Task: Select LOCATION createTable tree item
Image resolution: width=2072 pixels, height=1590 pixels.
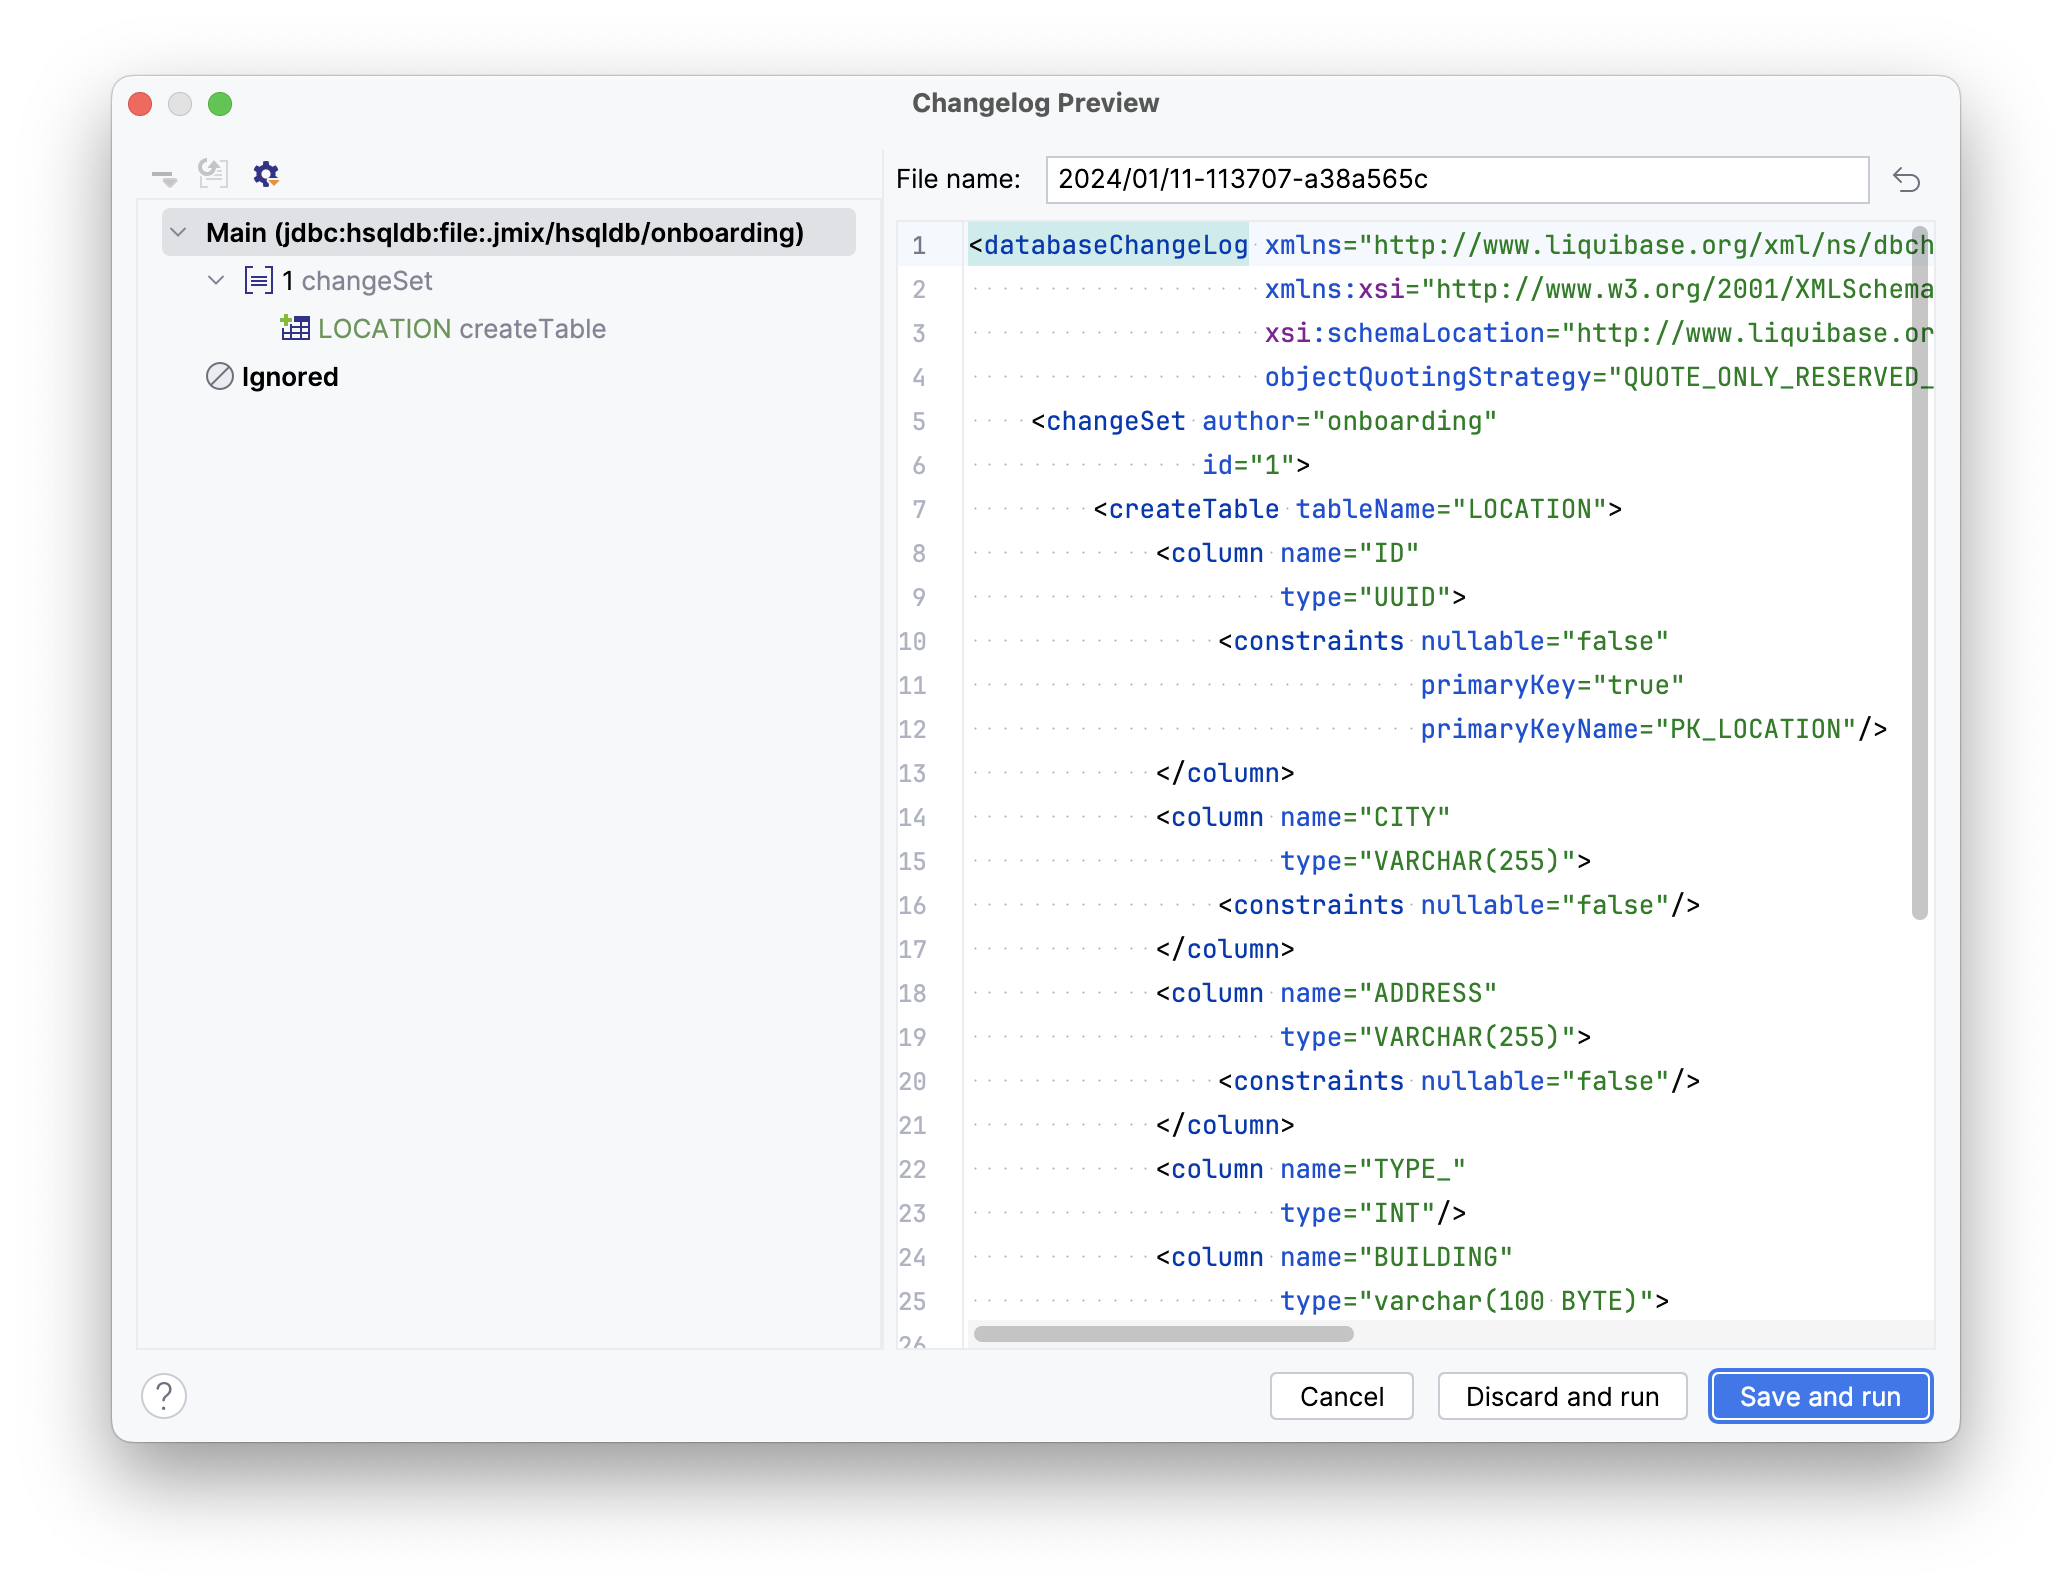Action: point(461,329)
